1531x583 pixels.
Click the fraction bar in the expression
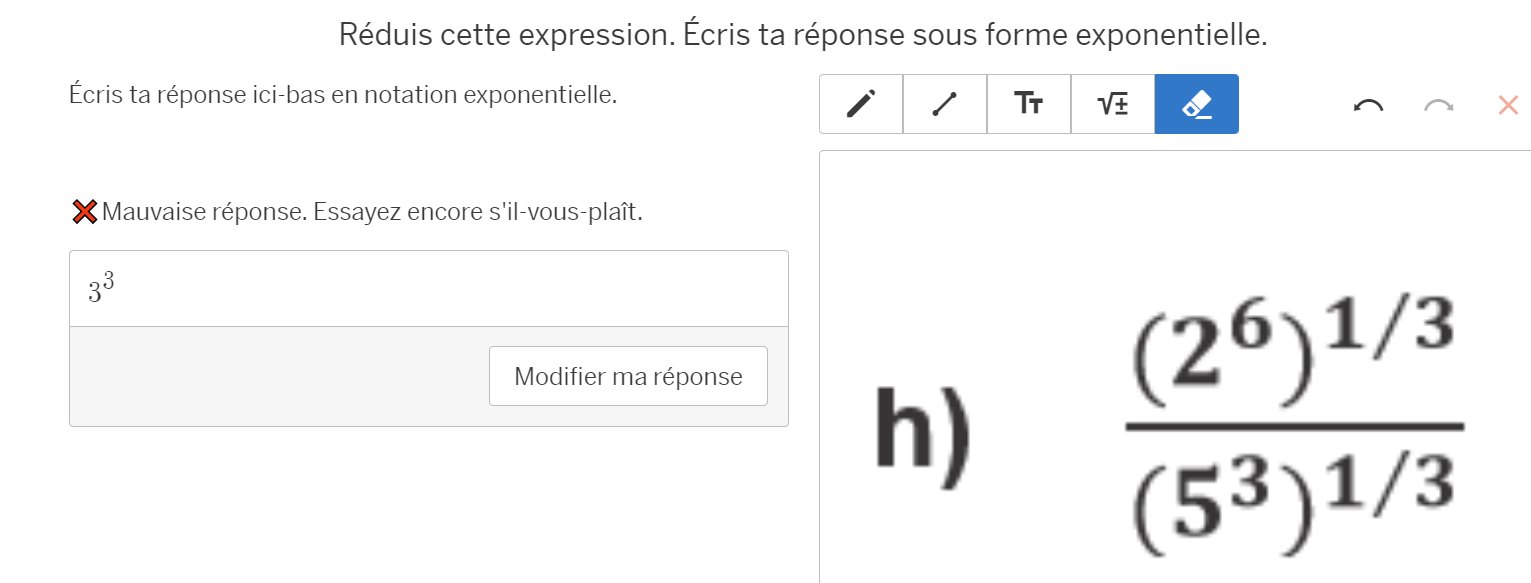[x=1294, y=426]
